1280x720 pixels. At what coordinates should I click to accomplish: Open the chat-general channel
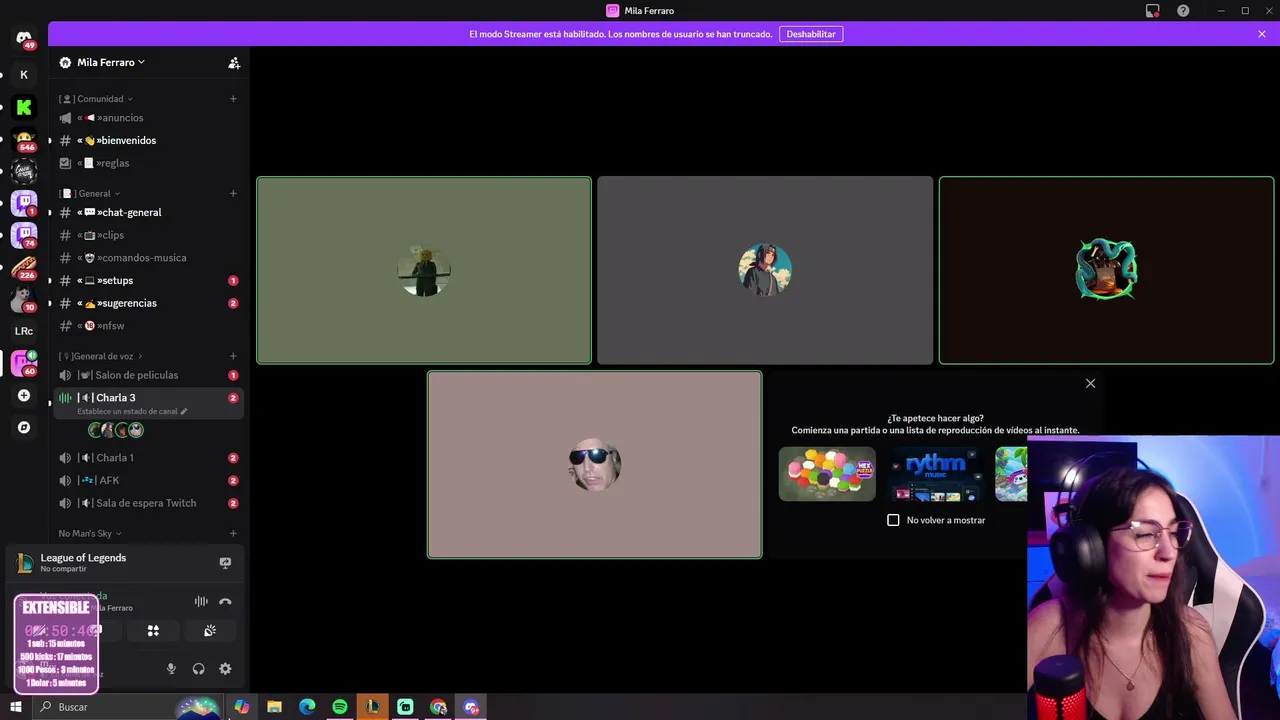tap(149, 213)
